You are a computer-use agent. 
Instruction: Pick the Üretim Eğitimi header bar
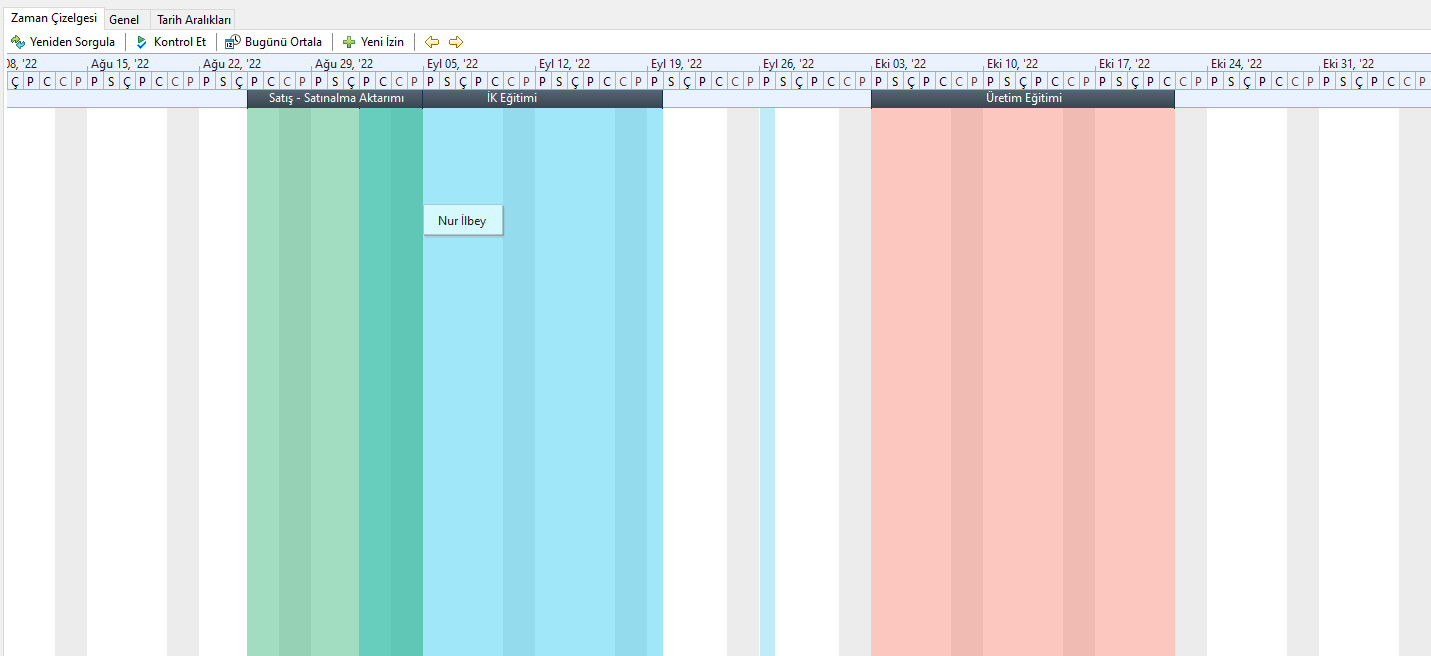pos(1022,99)
